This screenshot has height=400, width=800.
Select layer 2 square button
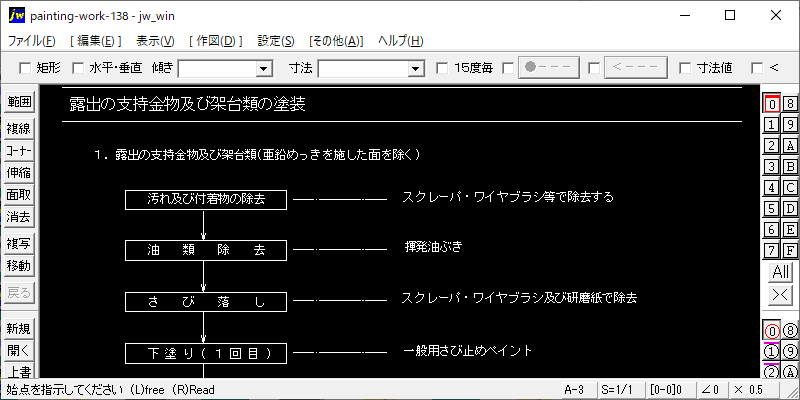[x=772, y=145]
